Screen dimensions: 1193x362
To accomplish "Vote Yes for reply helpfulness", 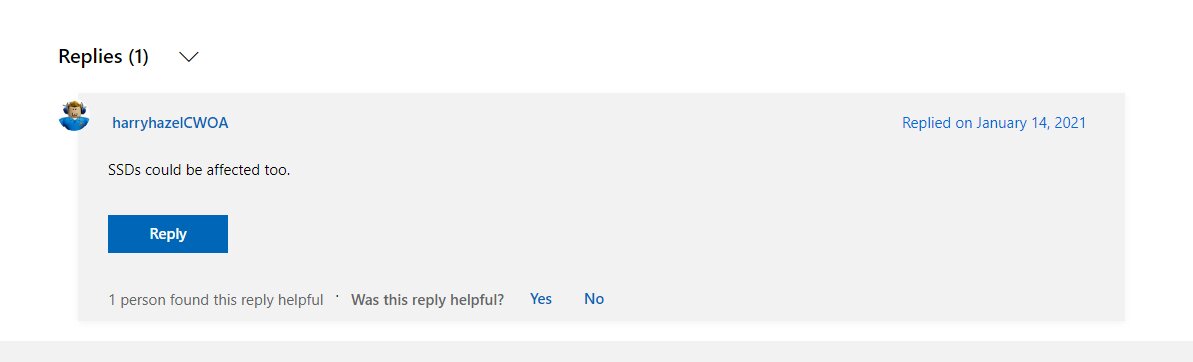I will (541, 300).
